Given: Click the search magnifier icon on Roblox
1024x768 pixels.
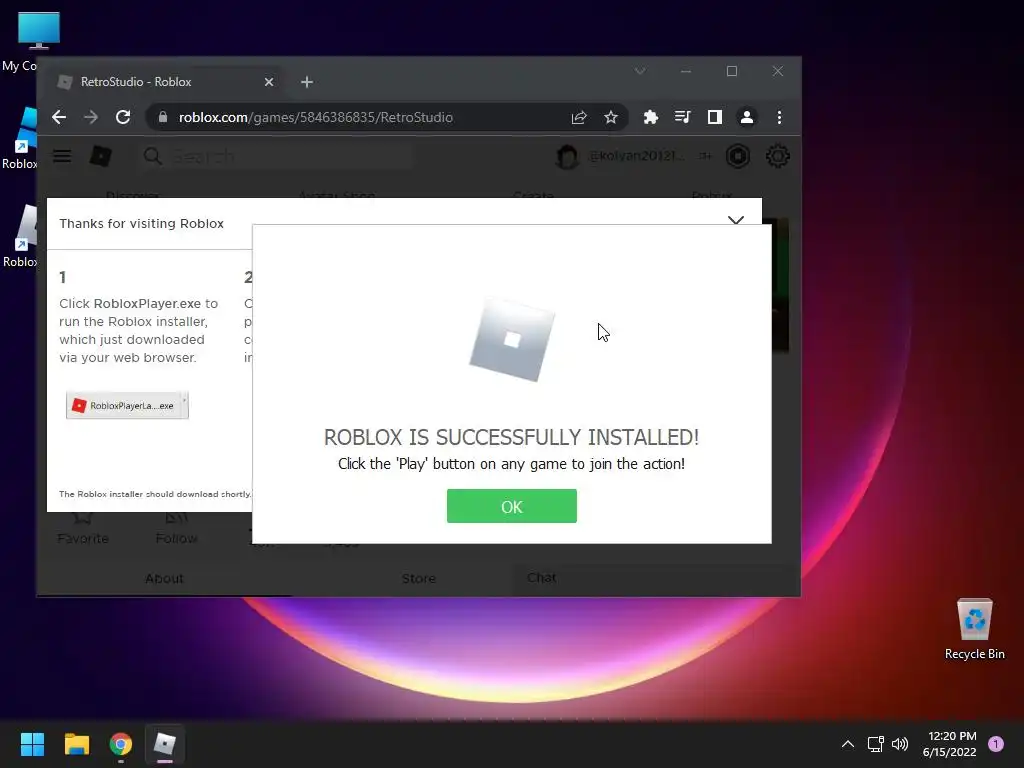Looking at the screenshot, I should [153, 156].
